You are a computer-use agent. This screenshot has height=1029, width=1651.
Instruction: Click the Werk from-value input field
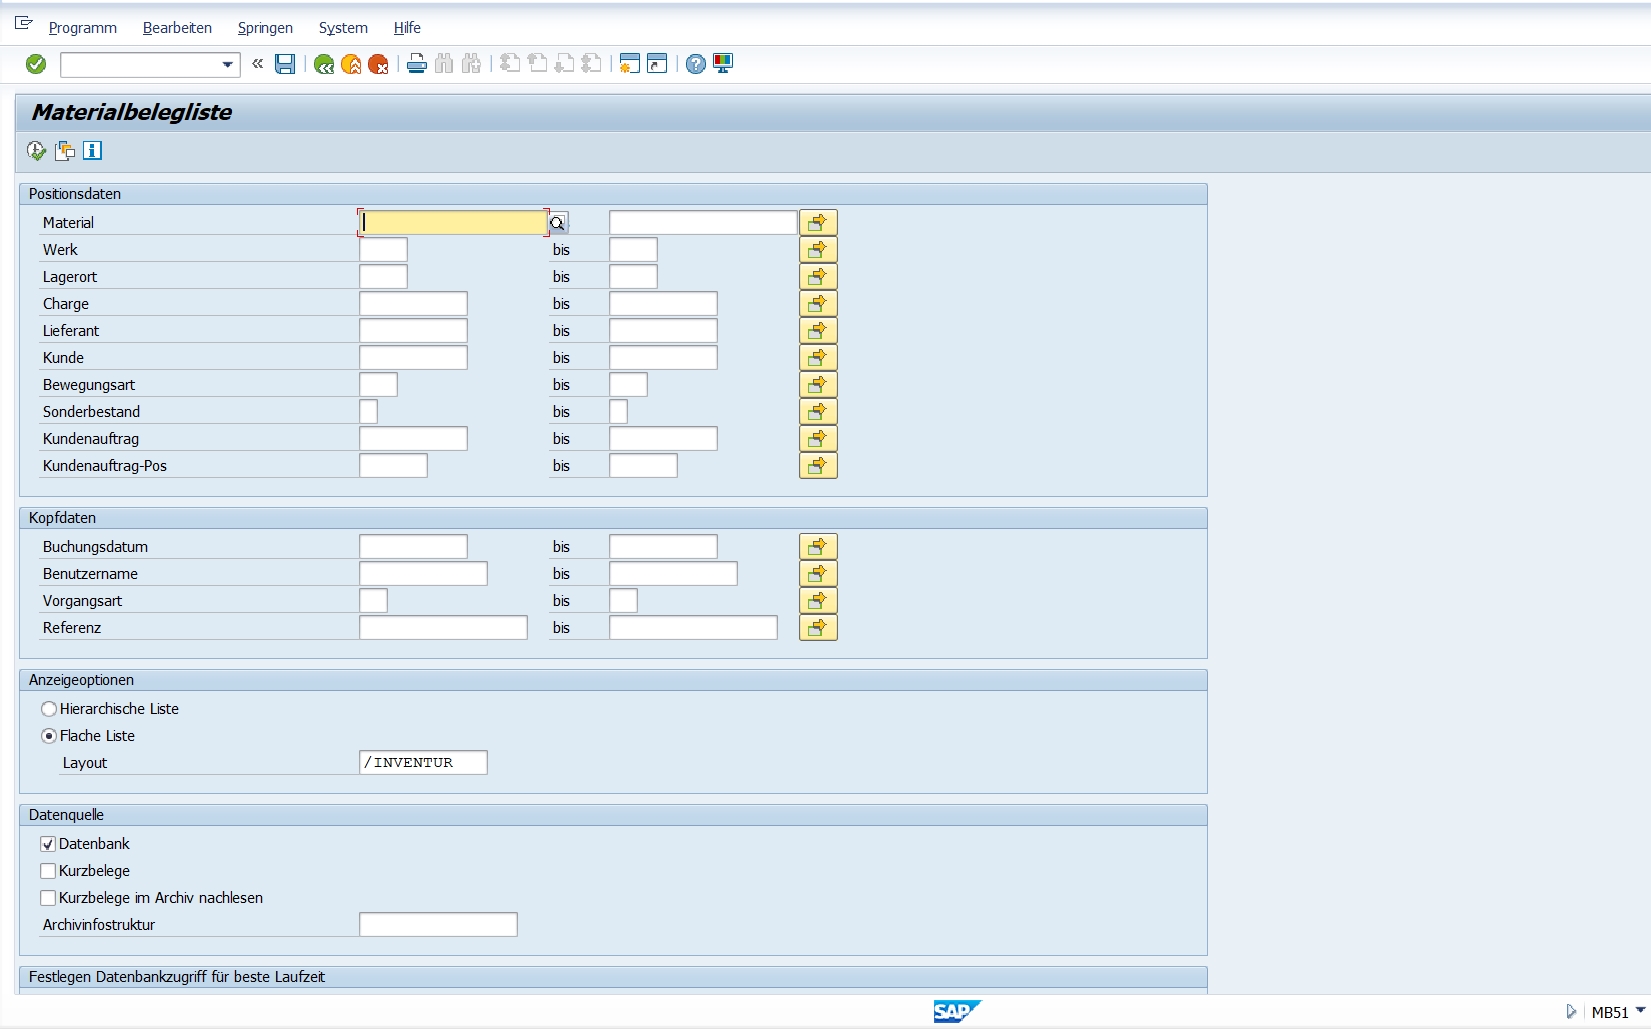click(x=383, y=249)
